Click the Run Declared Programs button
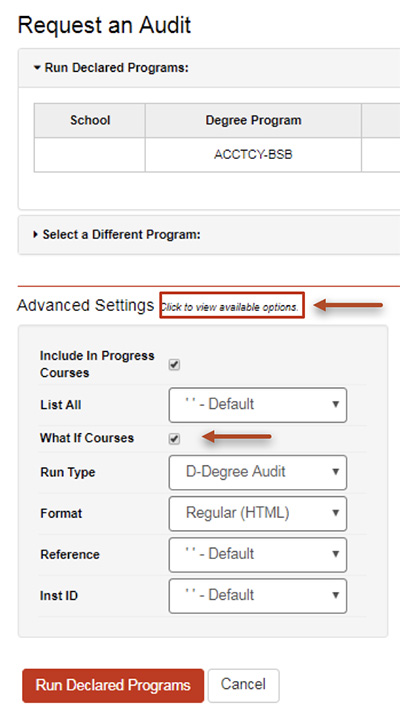 pos(113,685)
